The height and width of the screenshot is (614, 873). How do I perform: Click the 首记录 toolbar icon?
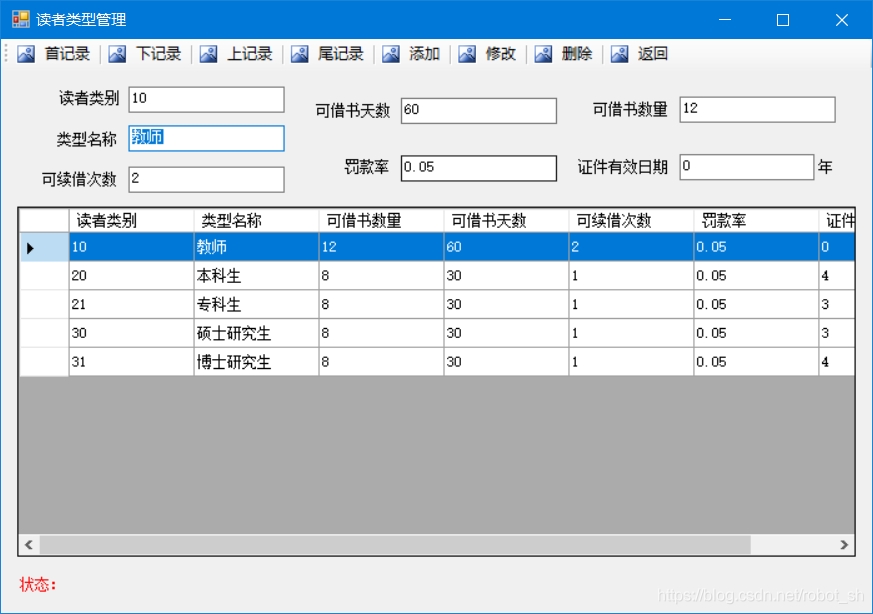(26, 54)
